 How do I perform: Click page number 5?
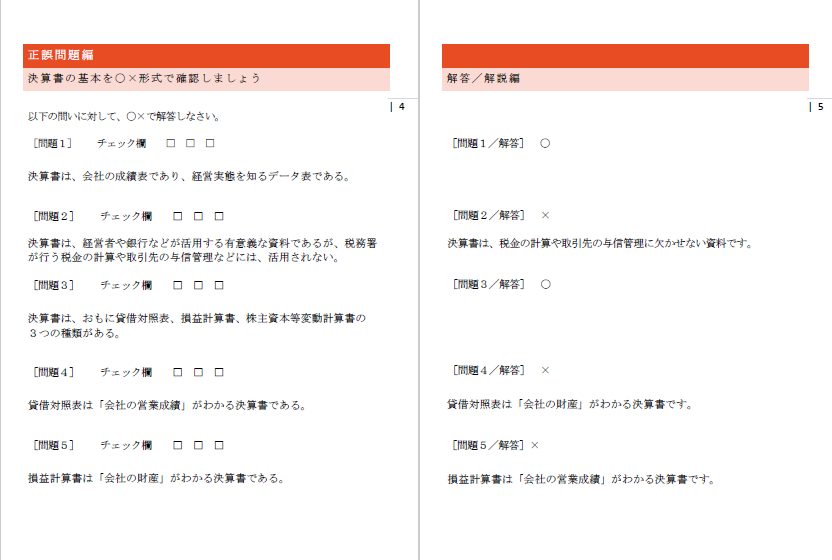click(x=820, y=107)
